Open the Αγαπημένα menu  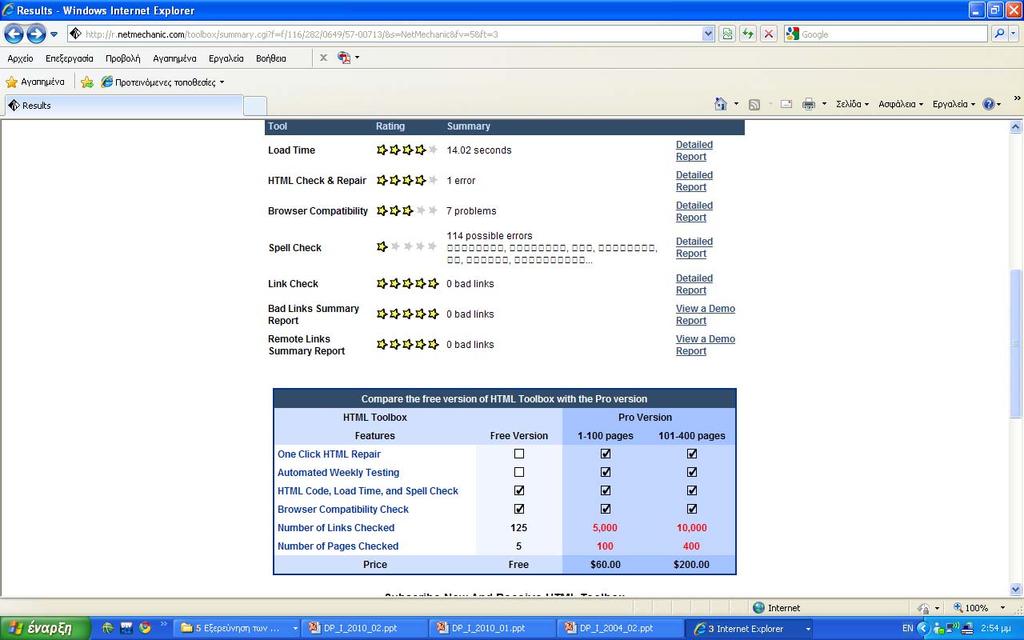coord(174,58)
